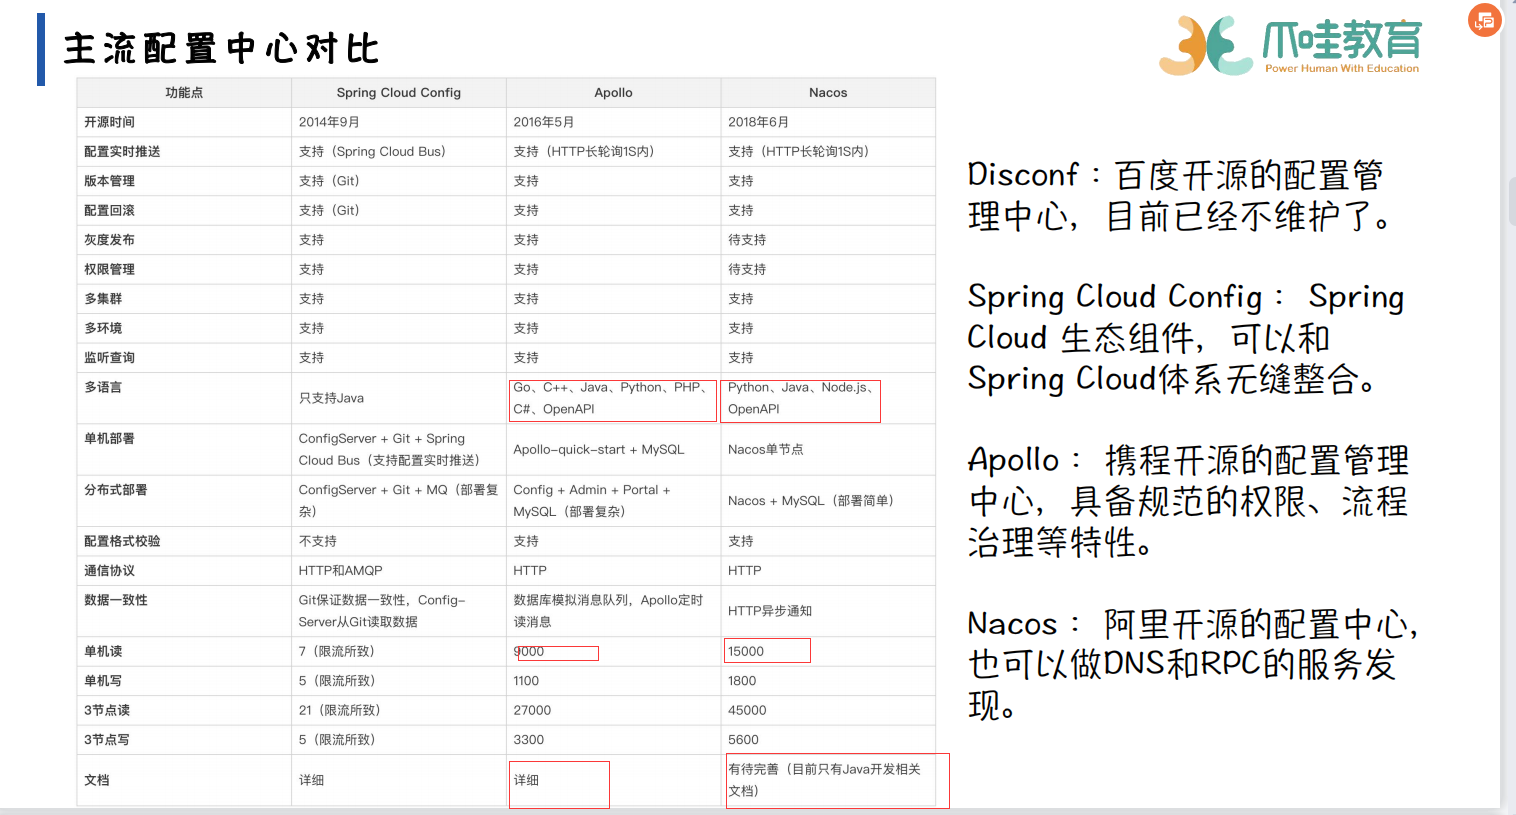Click the 功能点 column header
Screen dimensions: 1516x815
point(184,93)
